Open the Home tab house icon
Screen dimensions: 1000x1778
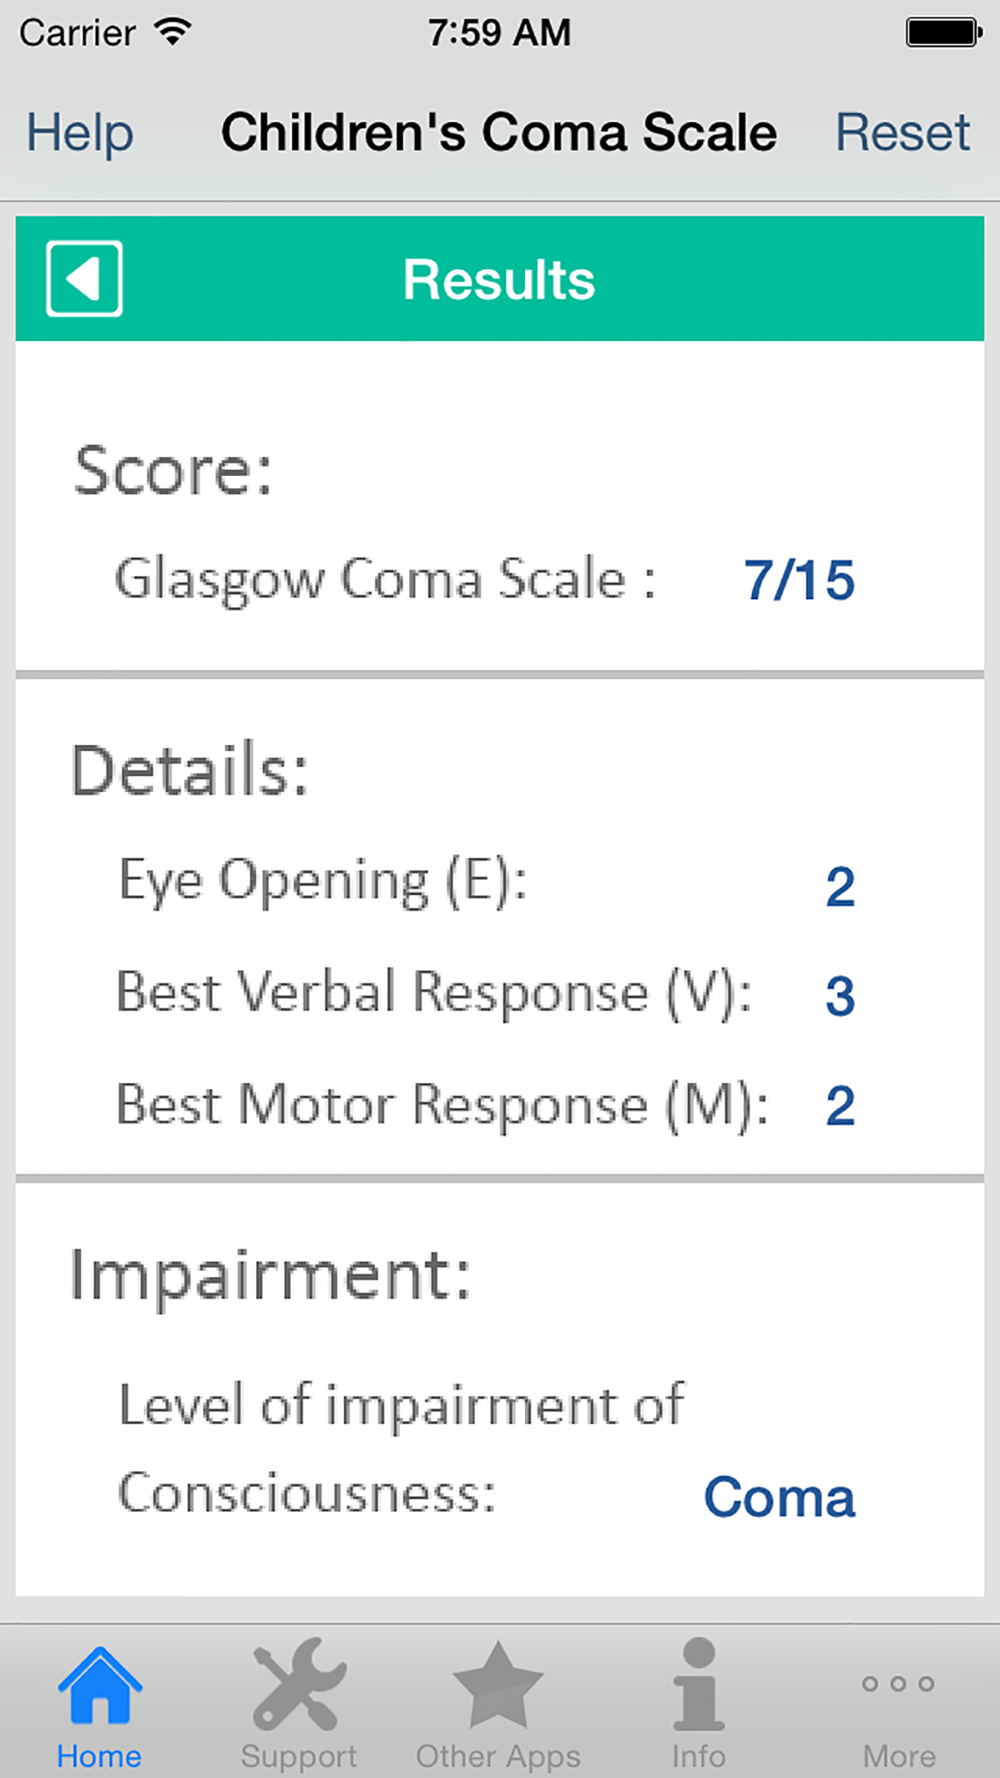point(99,1686)
